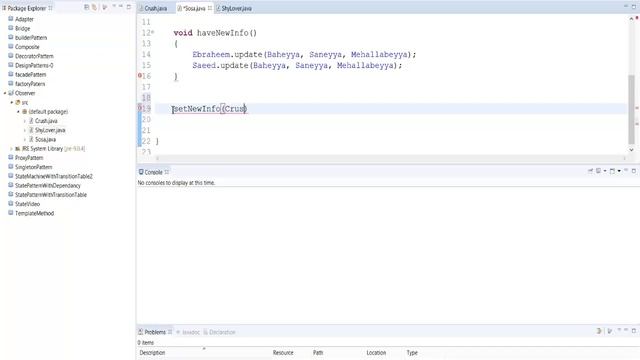
Task: Click the Adapter project icon
Action: click(x=11, y=19)
